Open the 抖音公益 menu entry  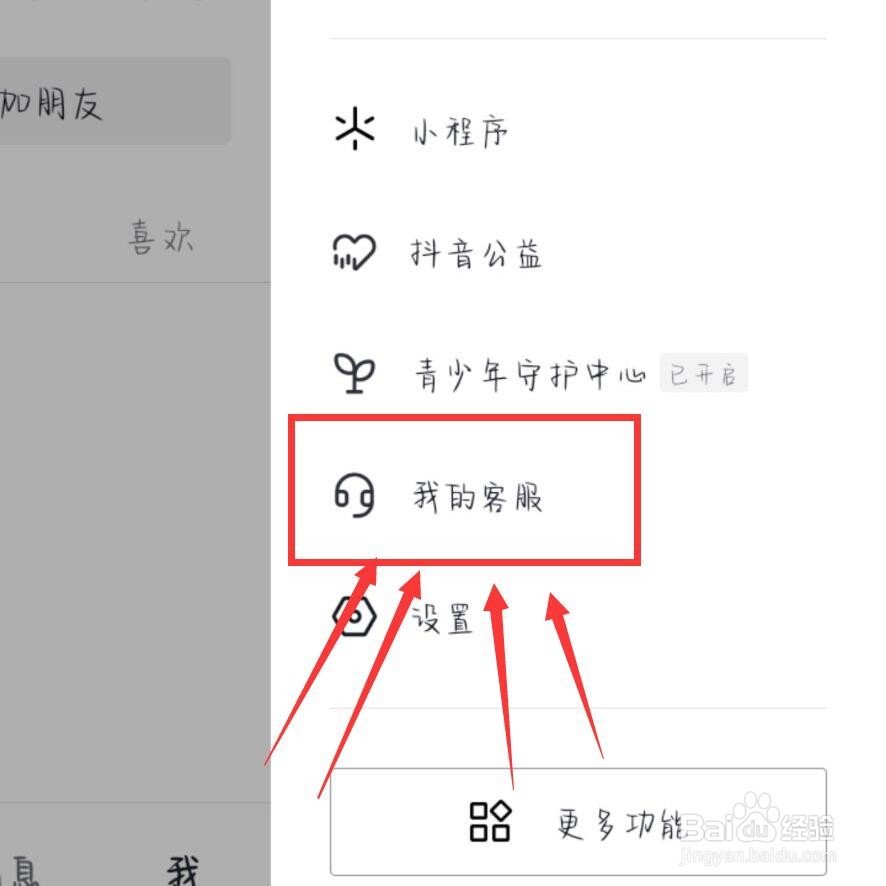[577, 253]
